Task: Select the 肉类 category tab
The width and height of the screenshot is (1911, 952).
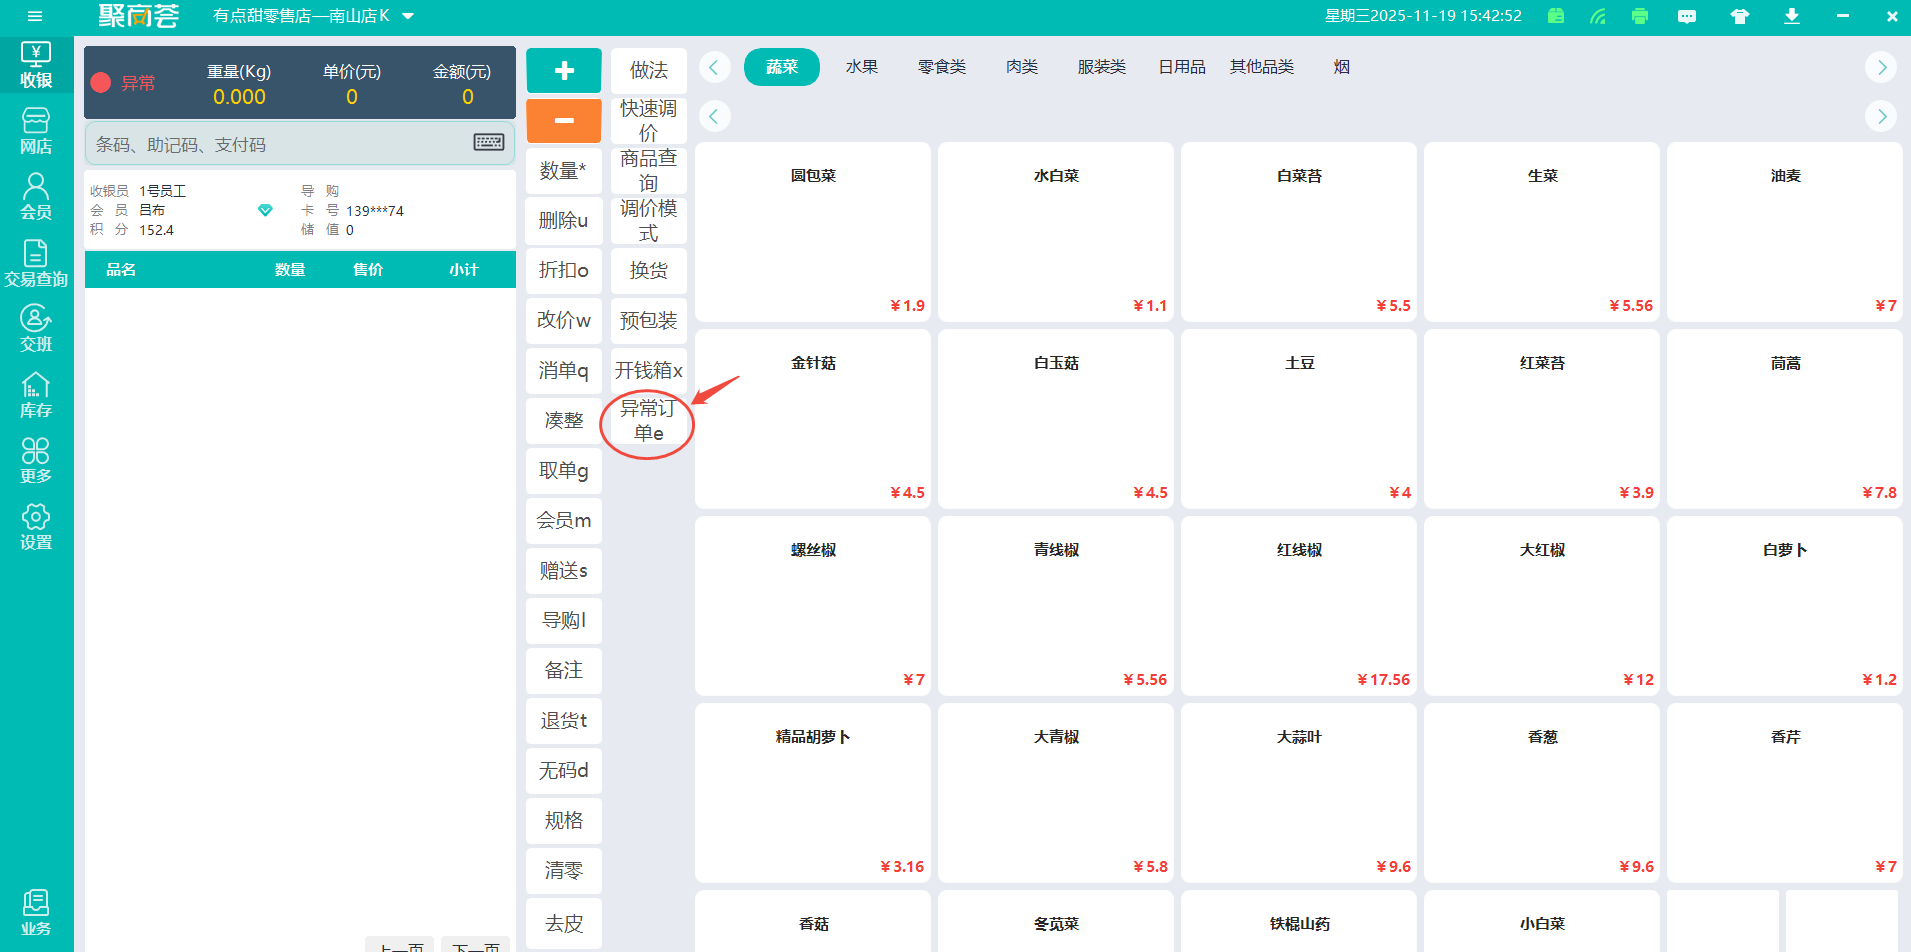Action: coord(1022,67)
